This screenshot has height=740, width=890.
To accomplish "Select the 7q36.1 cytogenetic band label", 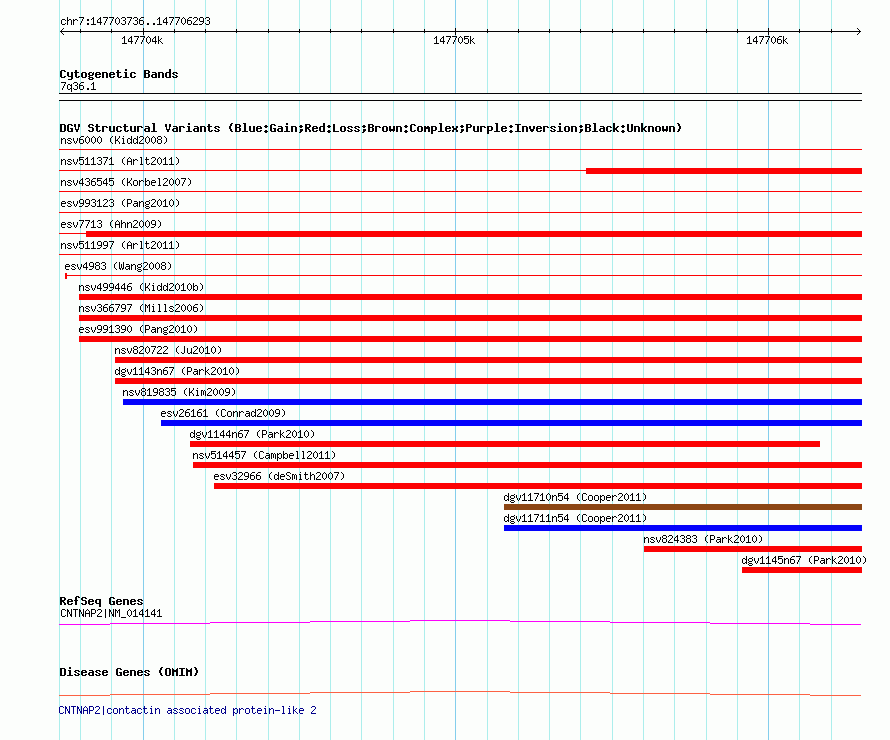I will click(78, 87).
